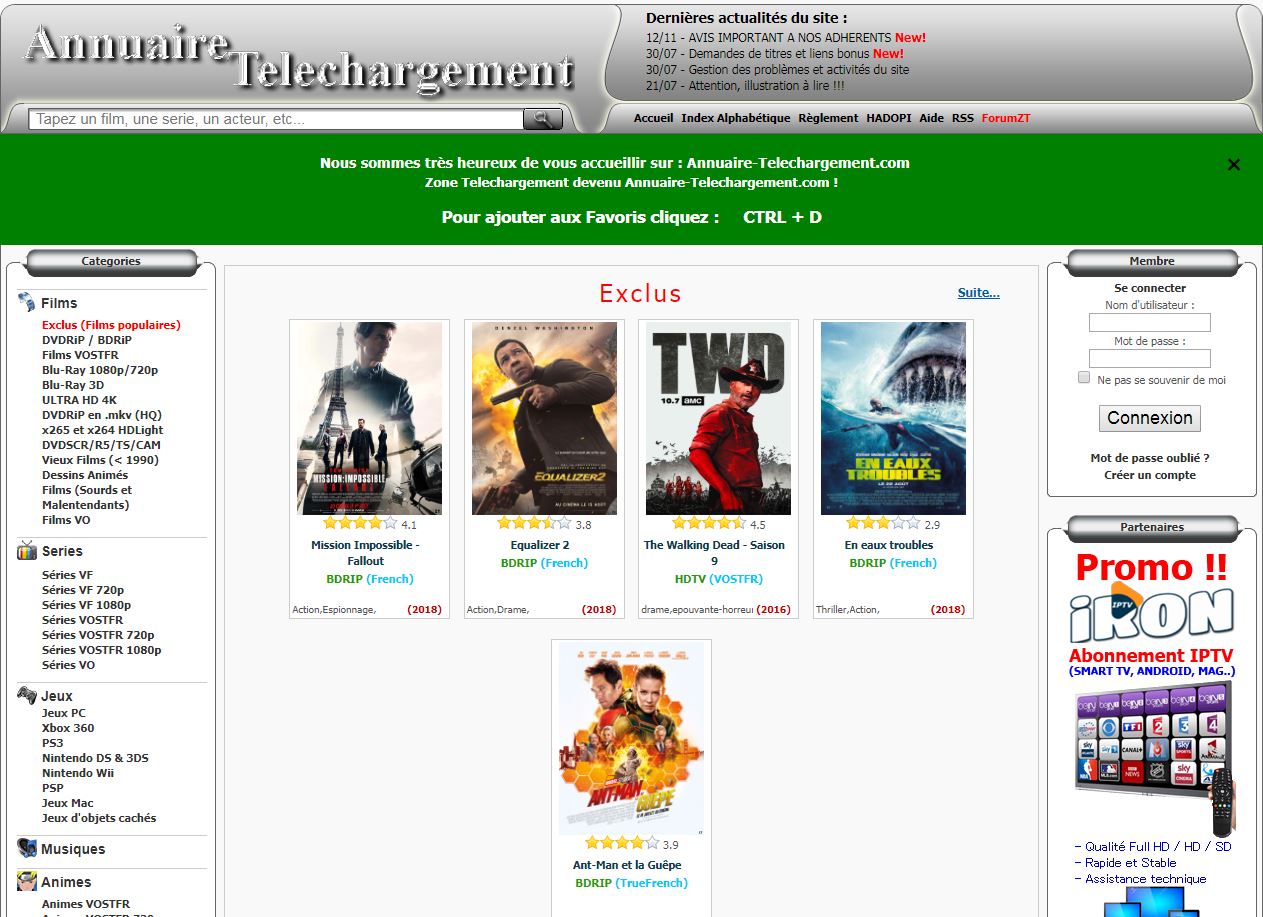Open Equalizer 2 poster
This screenshot has width=1263, height=917.
coord(544,418)
